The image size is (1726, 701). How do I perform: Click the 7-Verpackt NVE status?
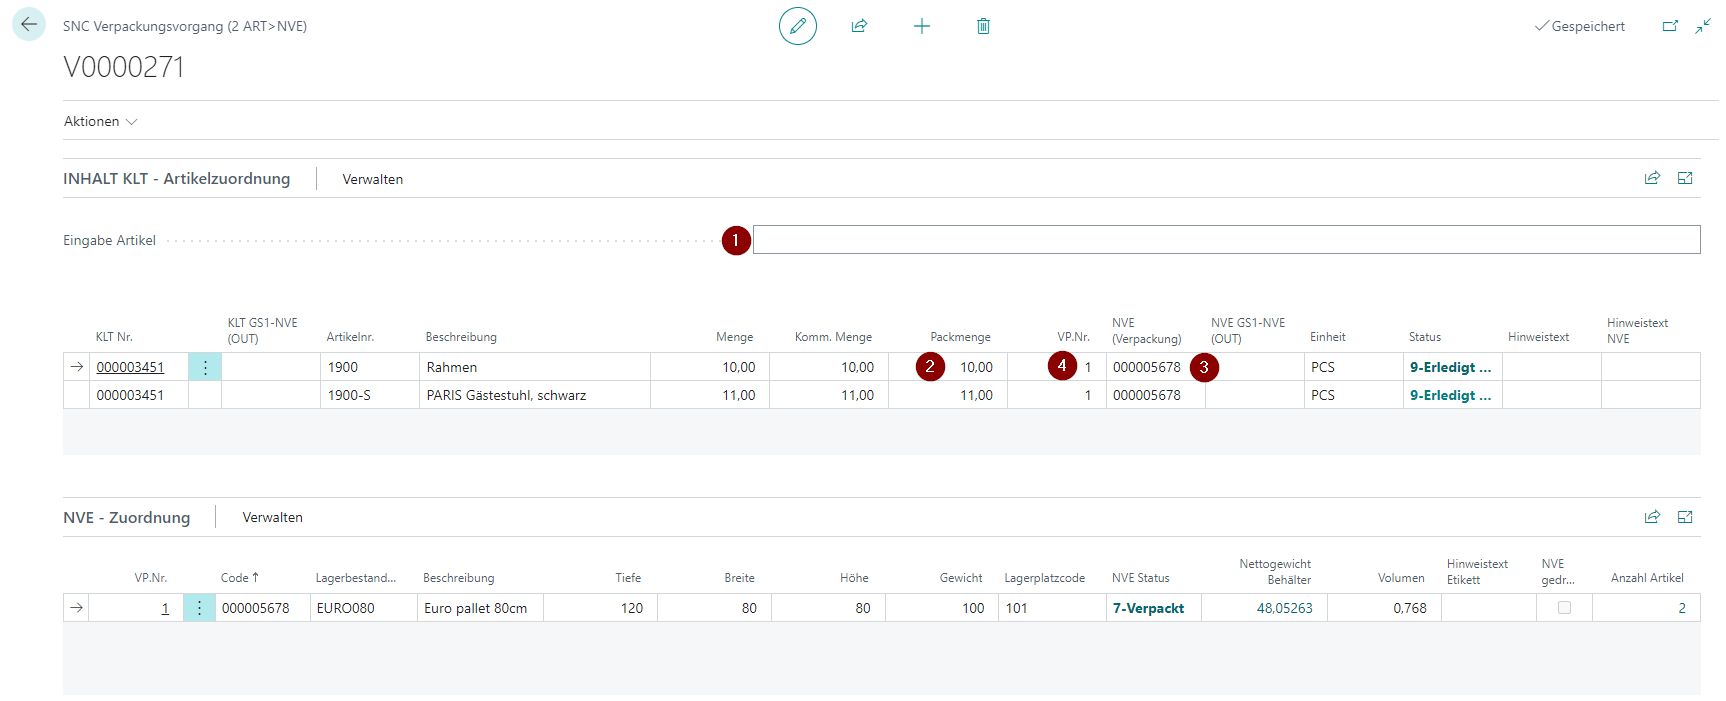pyautogui.click(x=1148, y=608)
